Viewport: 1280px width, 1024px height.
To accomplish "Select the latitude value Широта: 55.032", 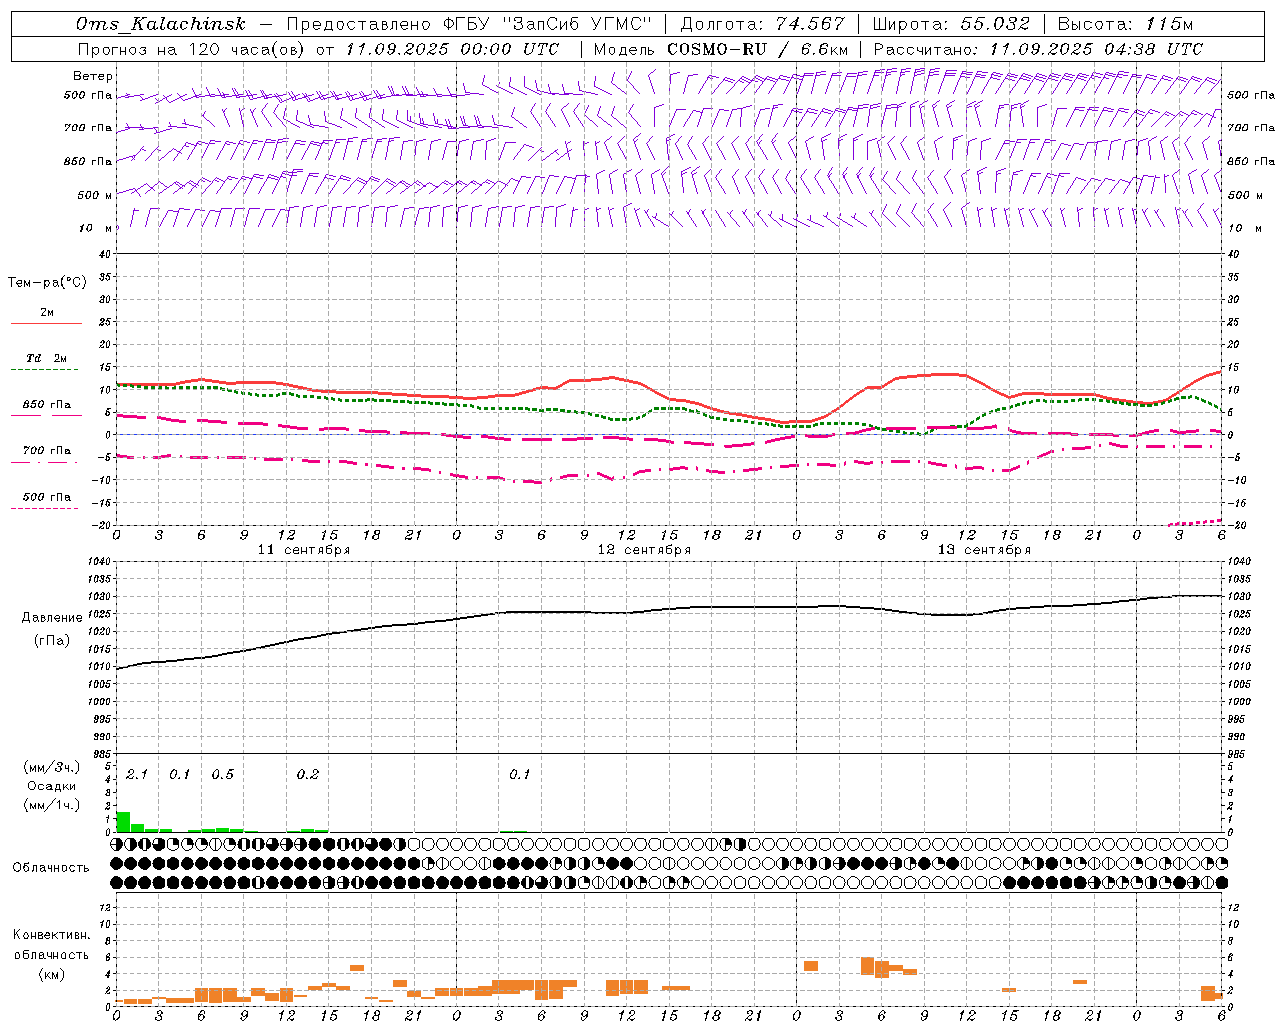I will tap(951, 24).
